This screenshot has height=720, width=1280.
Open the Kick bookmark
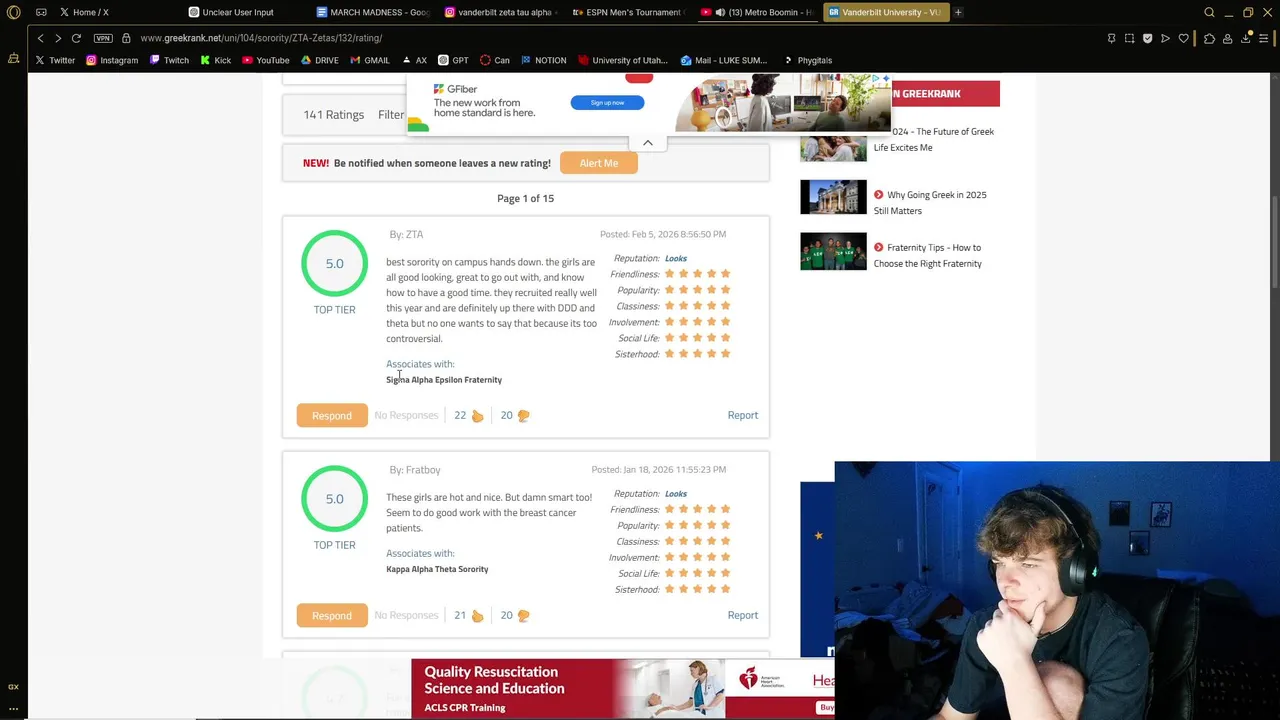coord(215,60)
